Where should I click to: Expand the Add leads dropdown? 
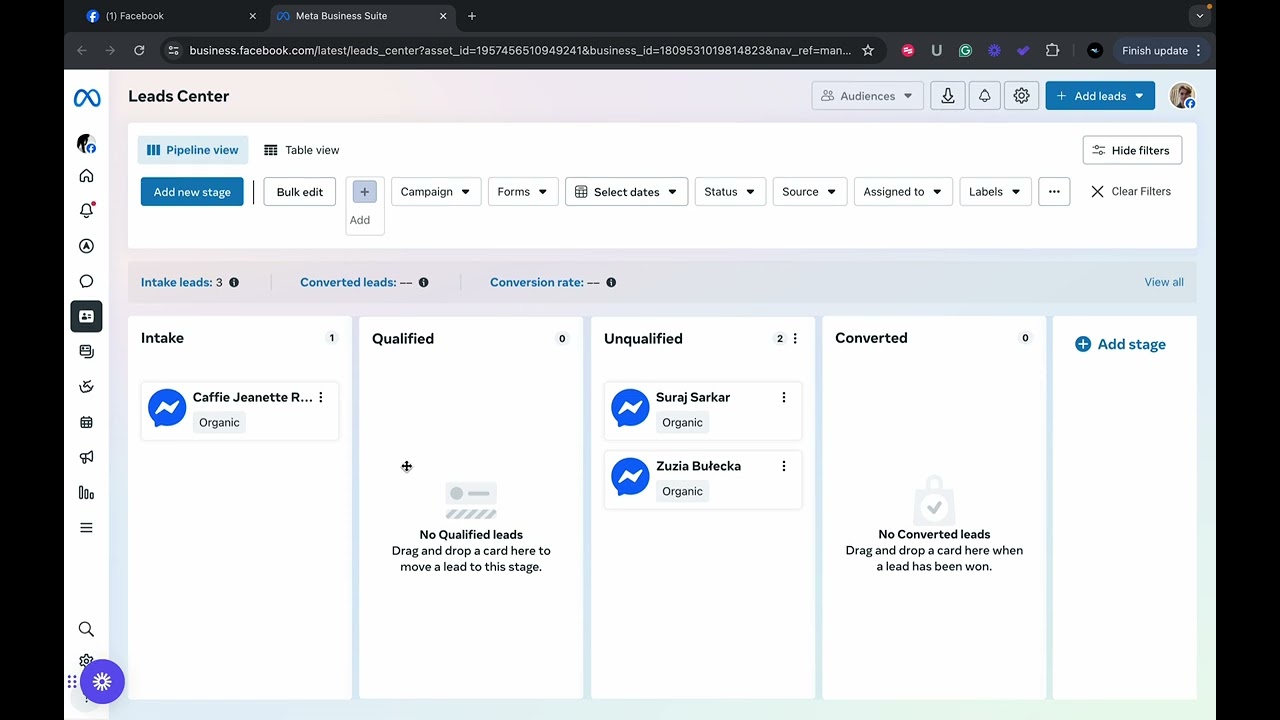[1100, 96]
